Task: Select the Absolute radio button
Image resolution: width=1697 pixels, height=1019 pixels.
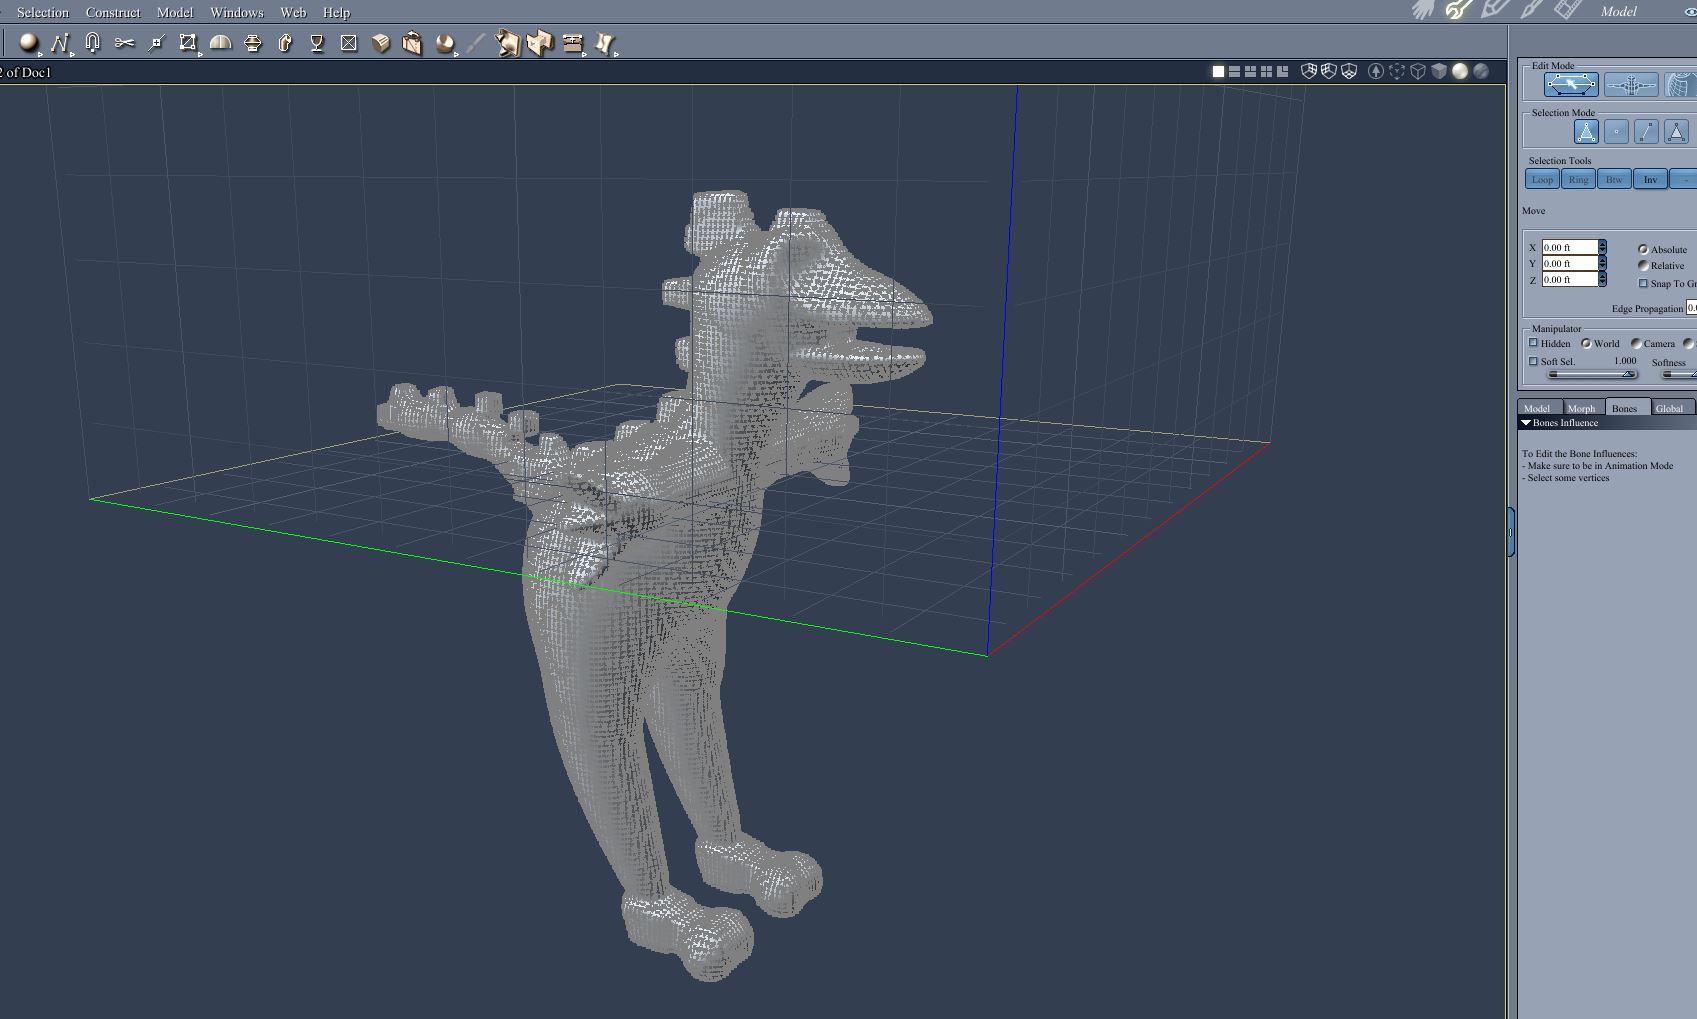Action: point(1642,249)
